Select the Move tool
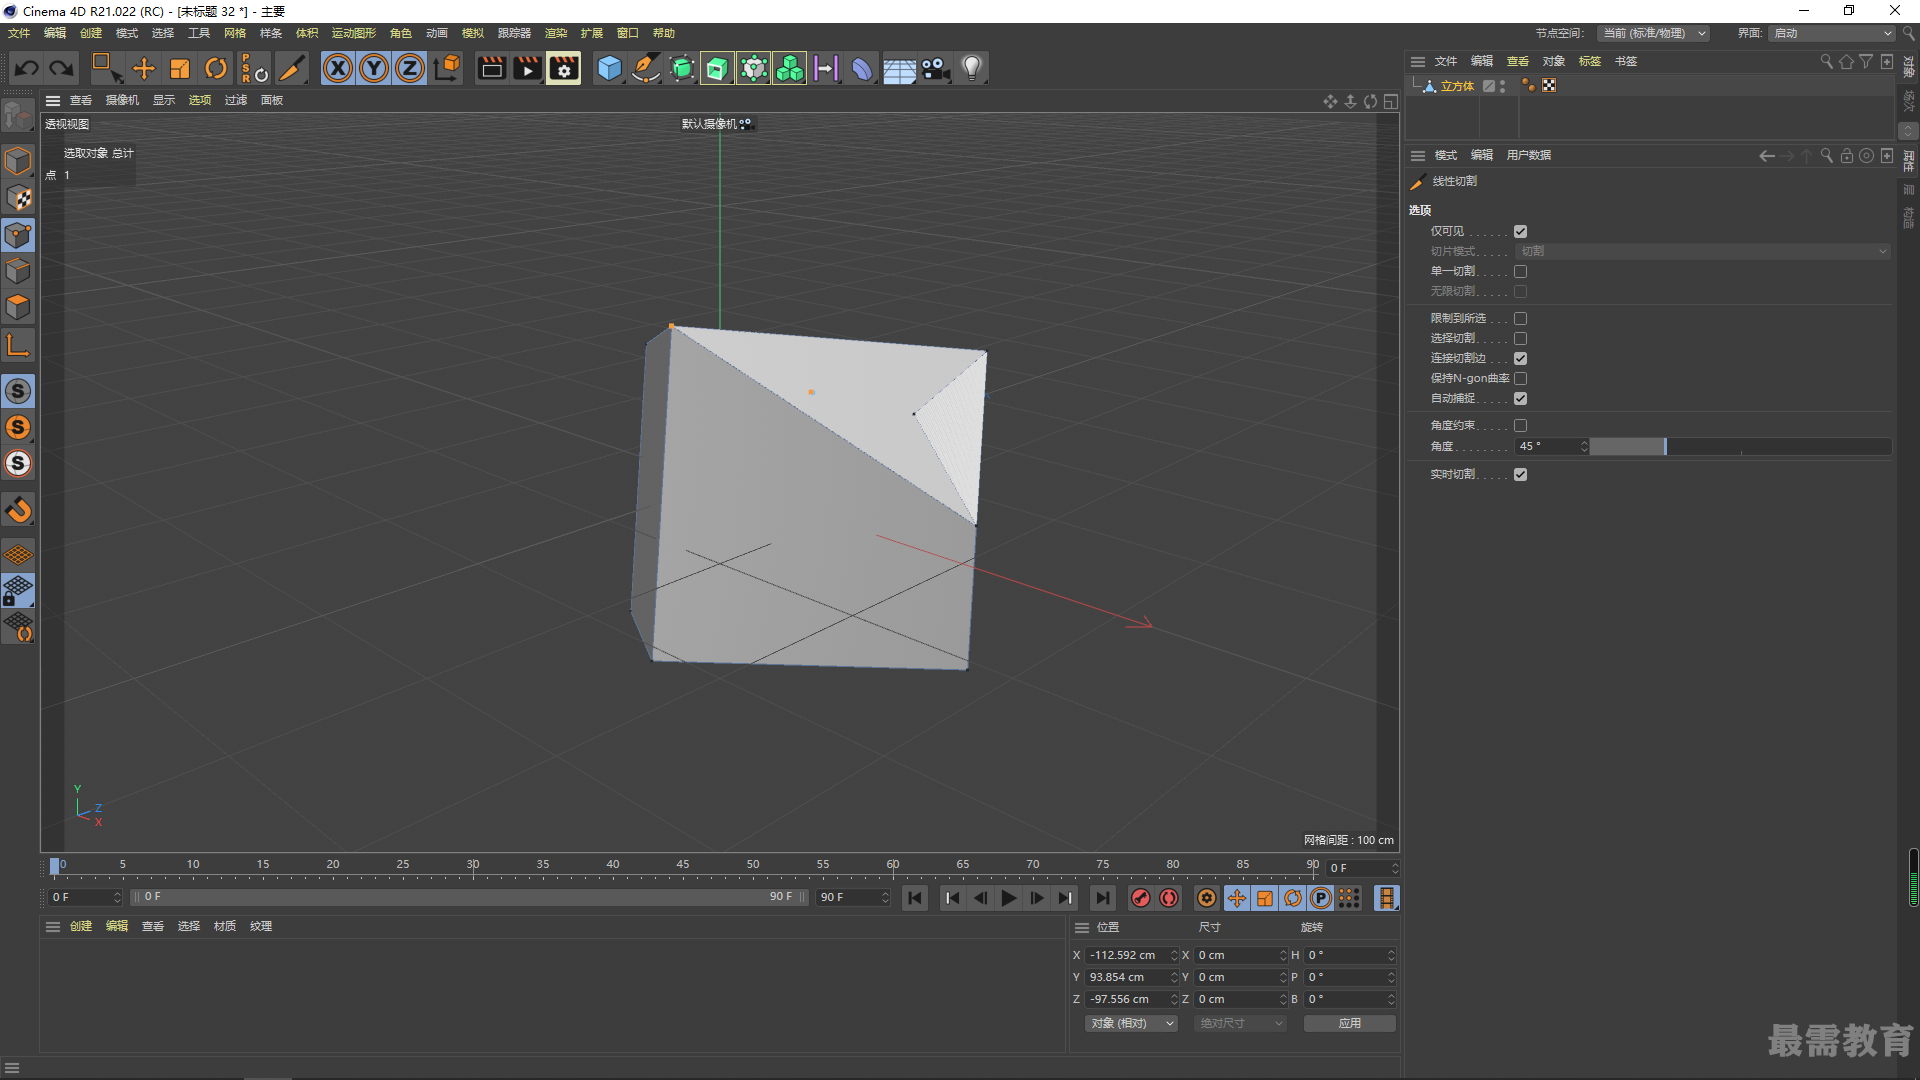 pos(144,69)
